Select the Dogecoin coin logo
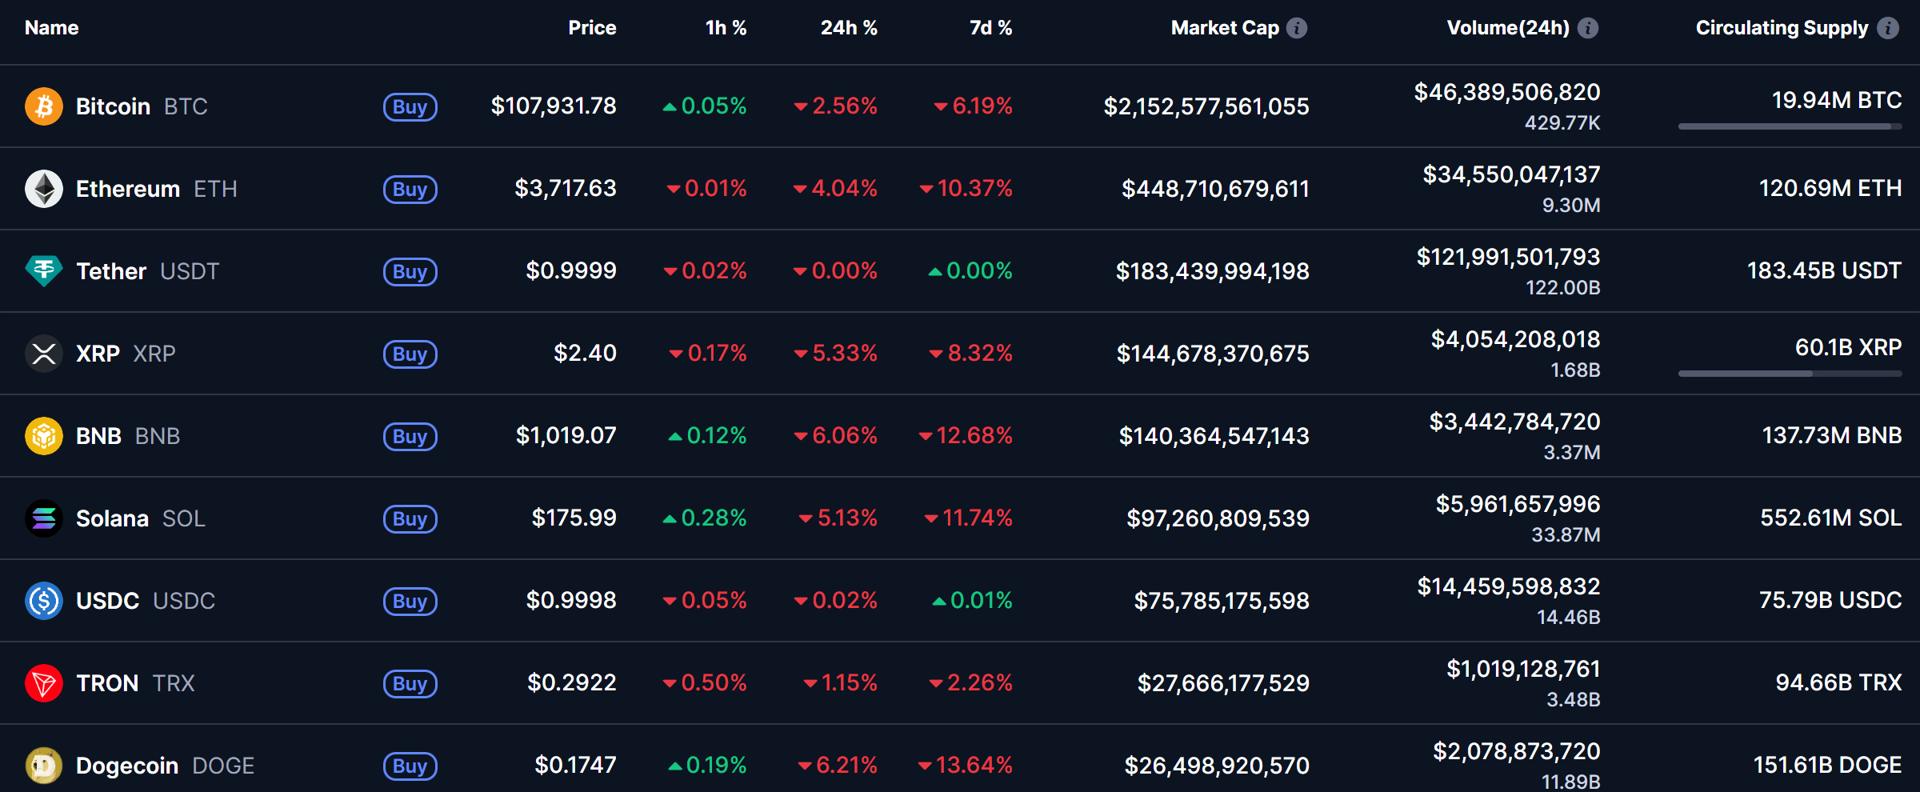Screen dimensions: 1920x792 pos(43,765)
